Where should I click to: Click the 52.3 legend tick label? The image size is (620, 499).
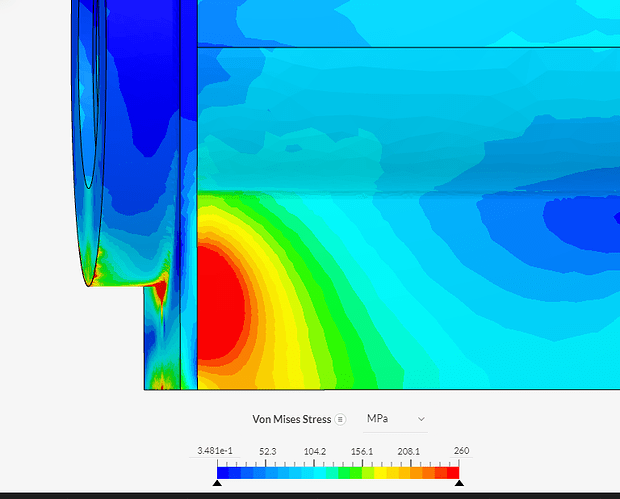click(268, 451)
